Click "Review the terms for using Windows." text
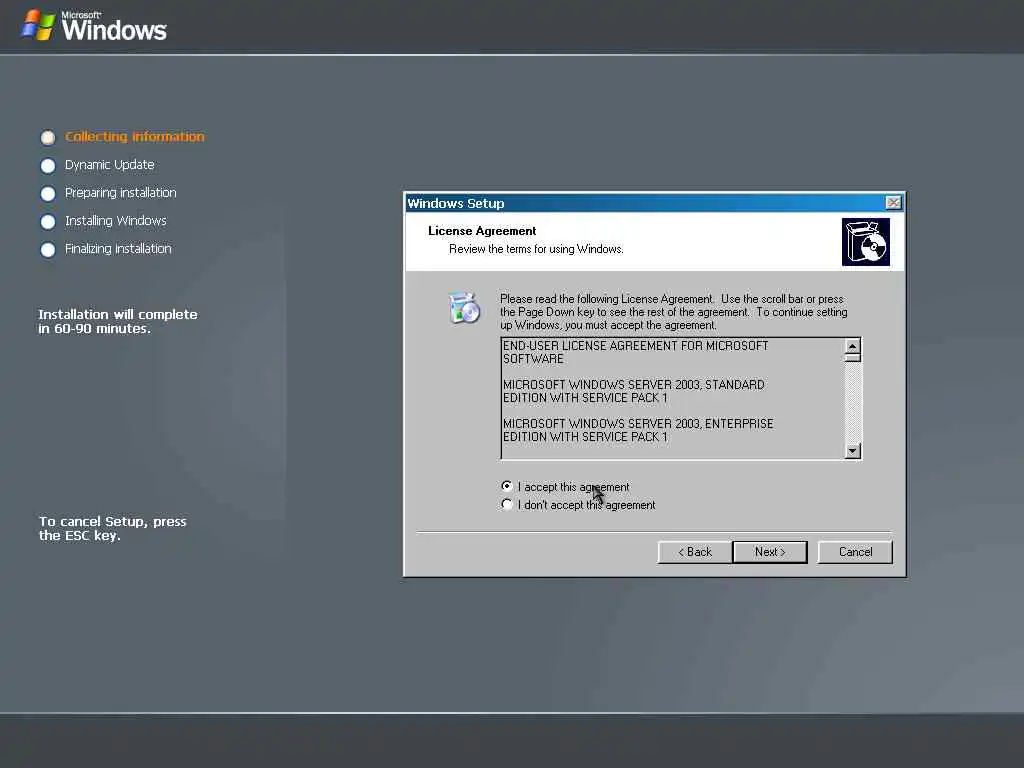The height and width of the screenshot is (768, 1024). (x=536, y=249)
